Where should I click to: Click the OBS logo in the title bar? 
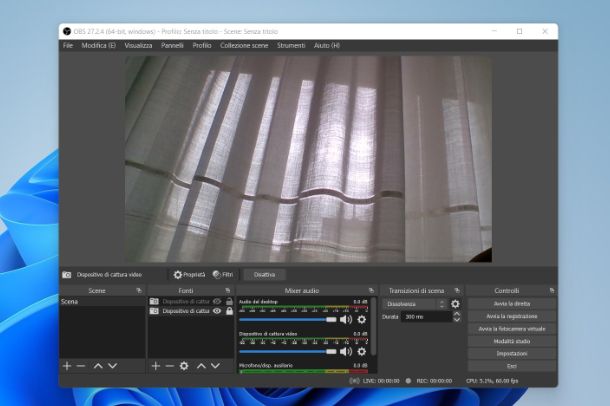pyautogui.click(x=67, y=32)
